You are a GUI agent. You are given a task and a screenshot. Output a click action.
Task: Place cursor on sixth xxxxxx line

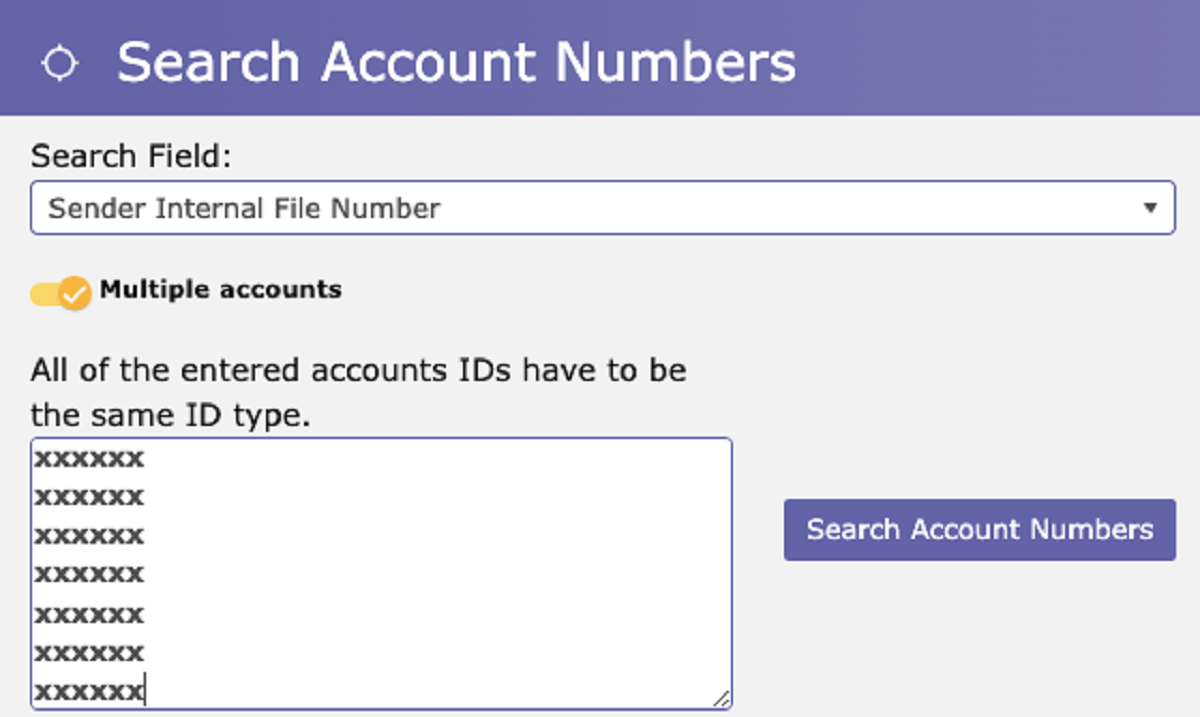point(89,652)
